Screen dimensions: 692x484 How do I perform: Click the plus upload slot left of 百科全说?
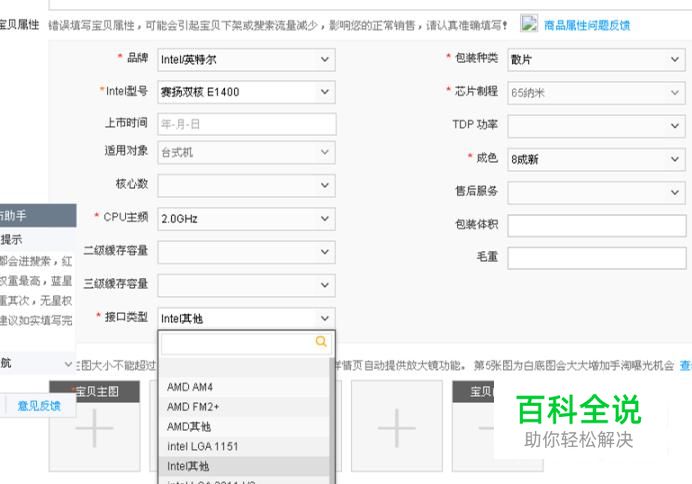397,427
